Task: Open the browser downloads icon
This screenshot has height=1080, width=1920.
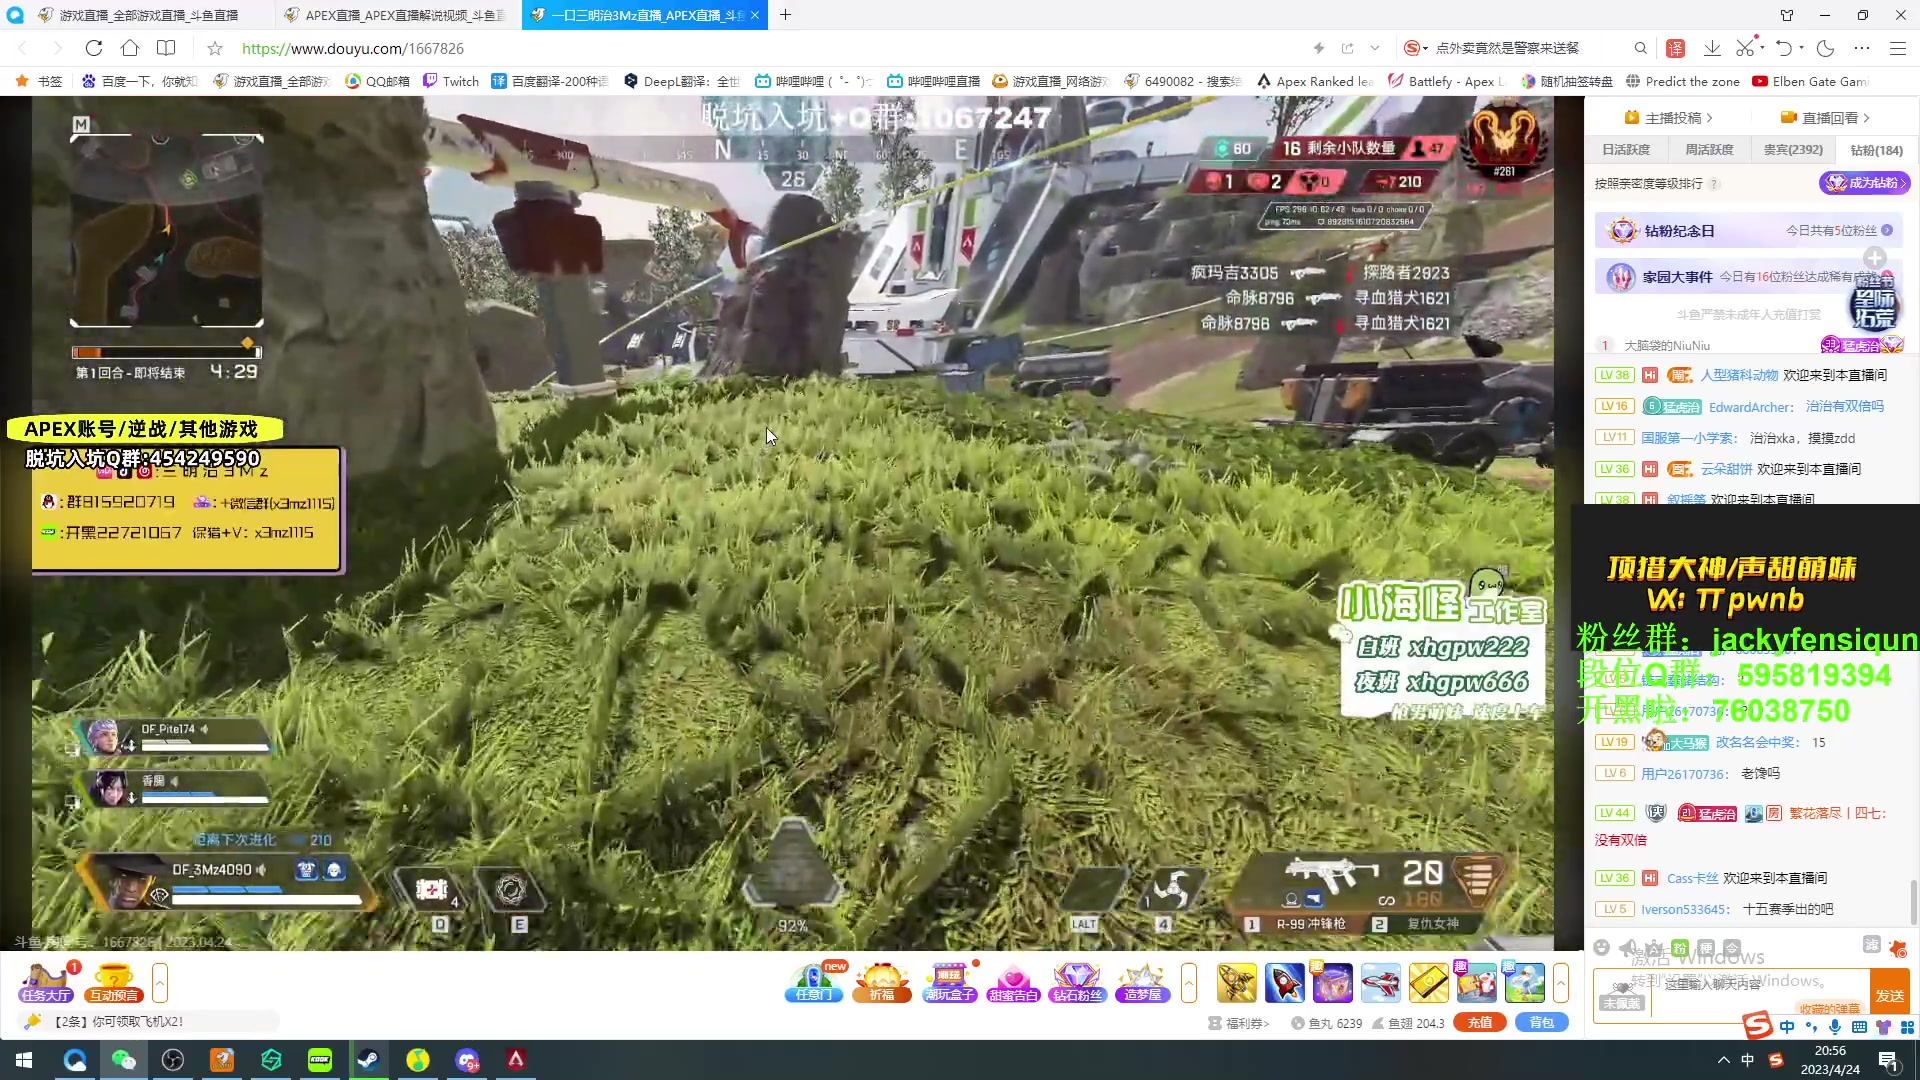Action: (x=1712, y=48)
